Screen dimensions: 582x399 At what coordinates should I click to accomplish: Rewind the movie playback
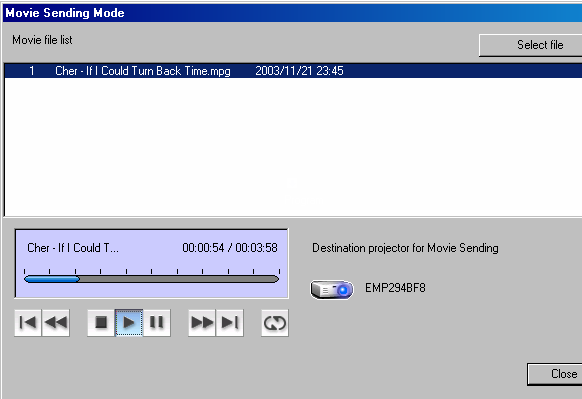click(x=56, y=323)
